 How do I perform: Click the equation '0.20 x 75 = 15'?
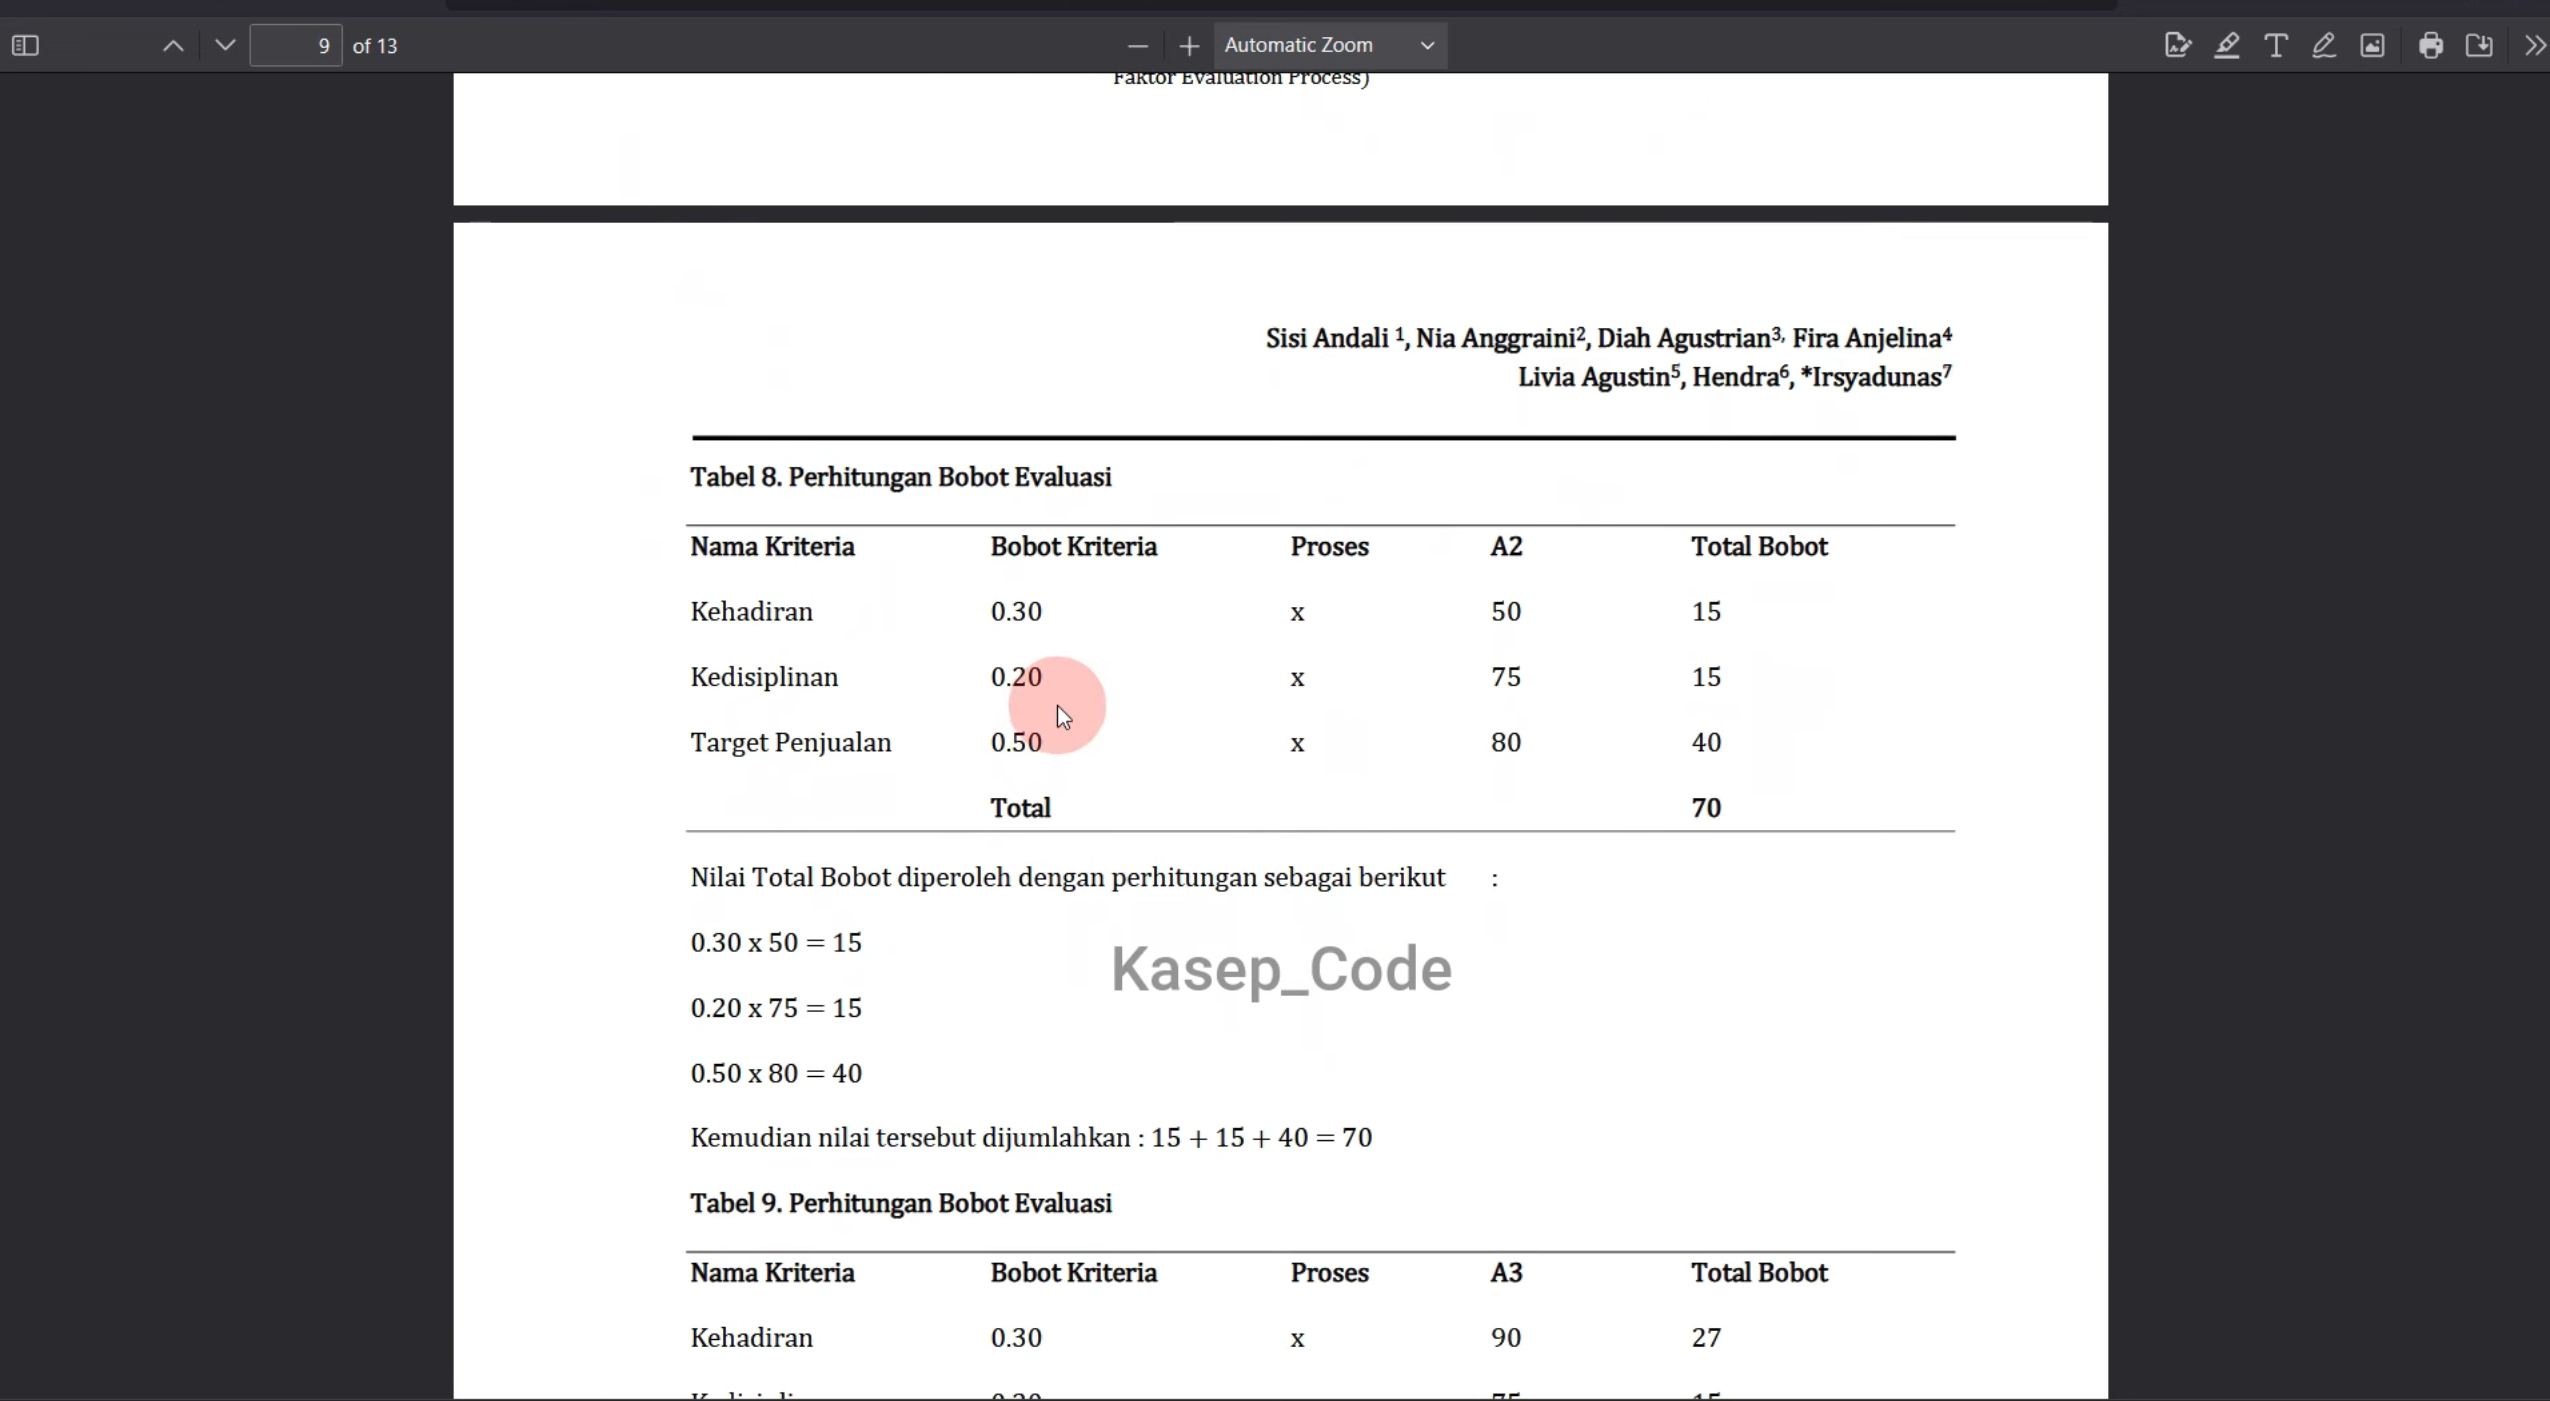point(776,1008)
